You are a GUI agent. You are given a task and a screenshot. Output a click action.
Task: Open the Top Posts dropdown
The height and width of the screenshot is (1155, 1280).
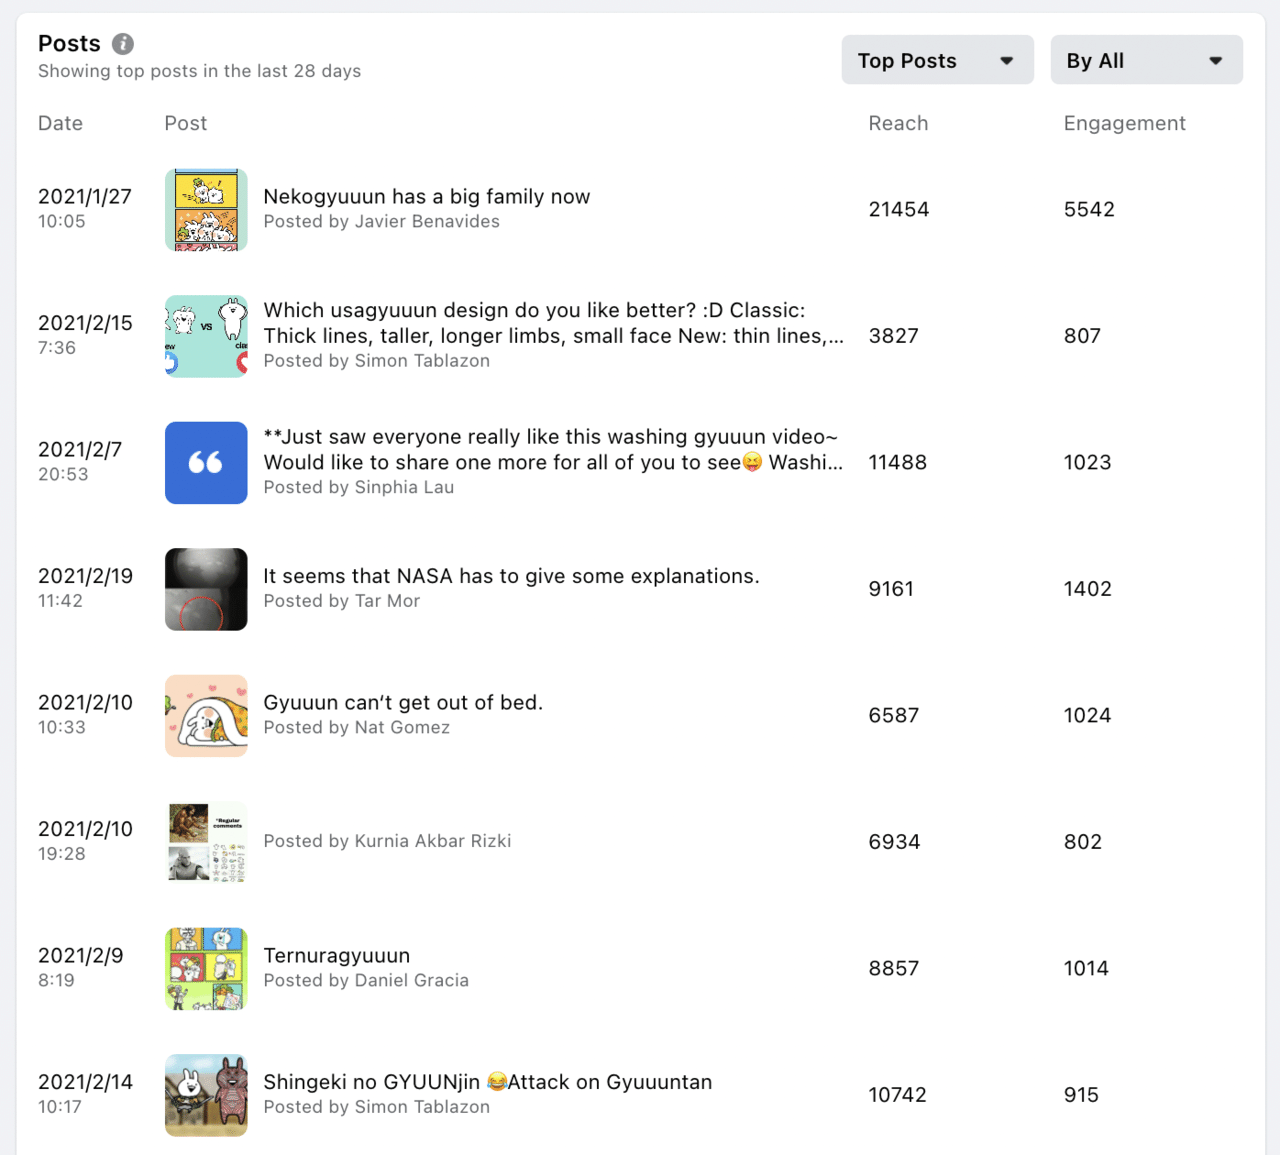937,60
